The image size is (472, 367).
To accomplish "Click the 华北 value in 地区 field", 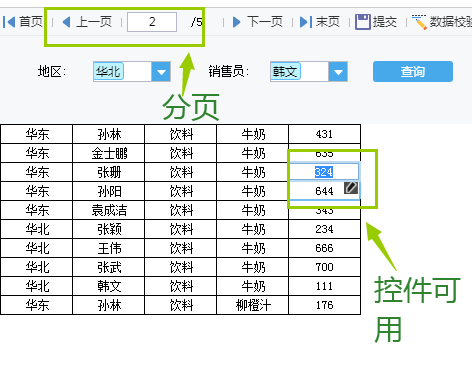I will 108,71.
